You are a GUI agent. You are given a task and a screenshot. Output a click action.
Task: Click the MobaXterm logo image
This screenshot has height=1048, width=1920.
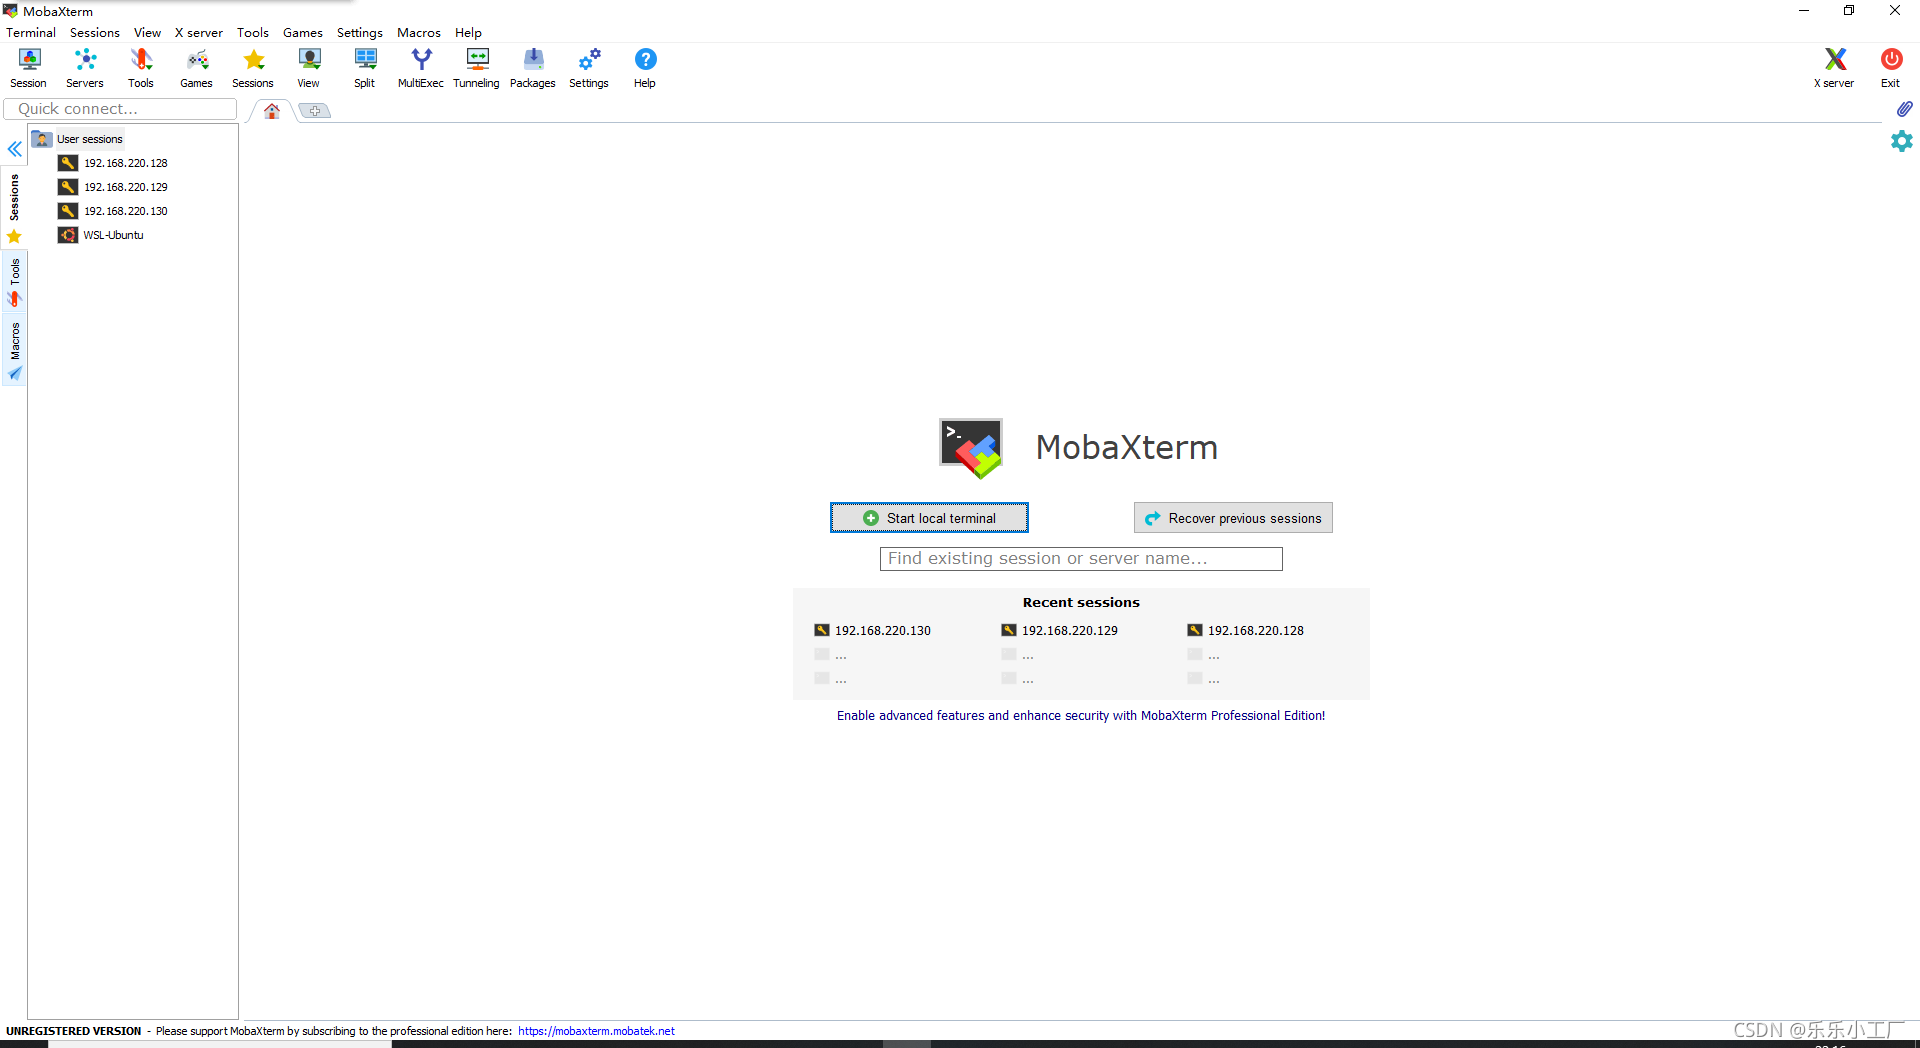[x=970, y=448]
